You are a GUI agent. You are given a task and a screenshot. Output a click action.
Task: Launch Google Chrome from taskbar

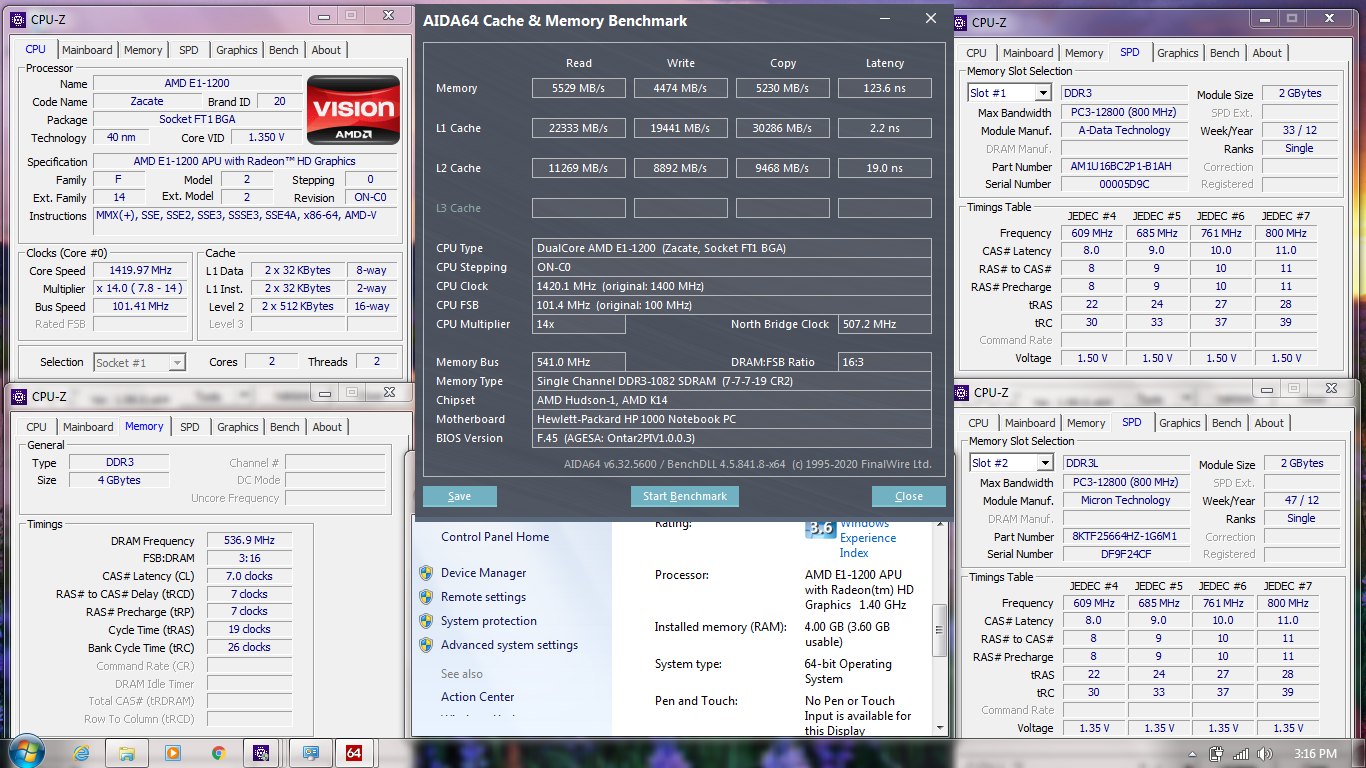coord(219,753)
